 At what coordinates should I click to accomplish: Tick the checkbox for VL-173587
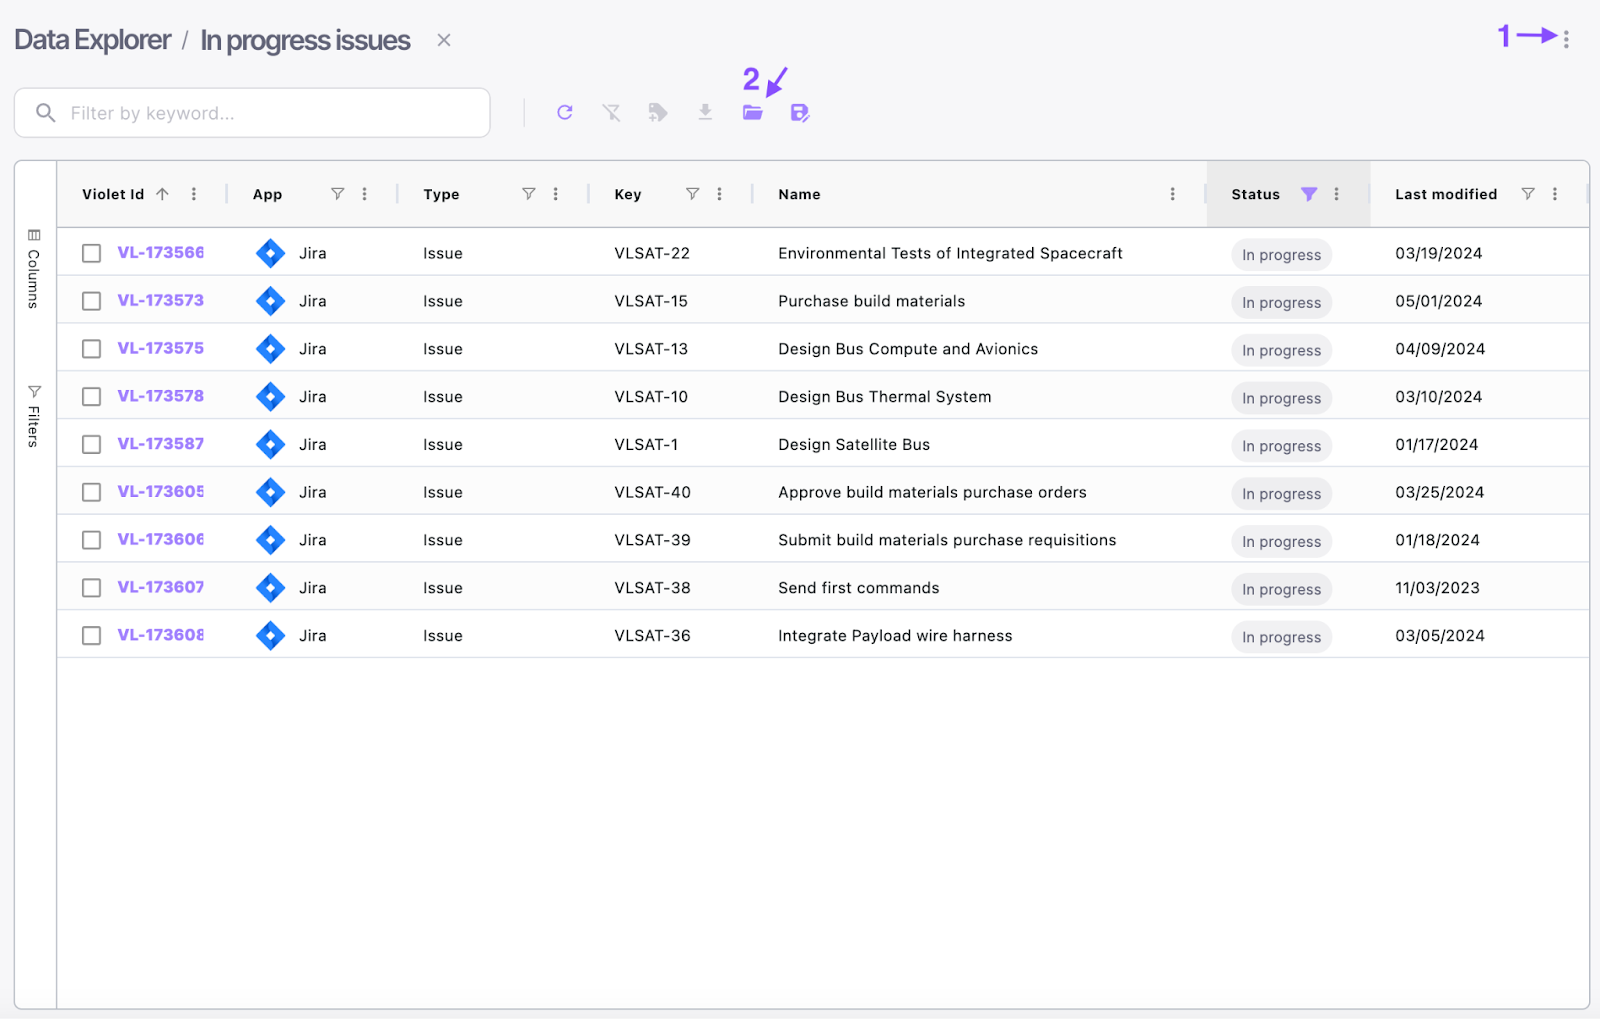click(92, 444)
